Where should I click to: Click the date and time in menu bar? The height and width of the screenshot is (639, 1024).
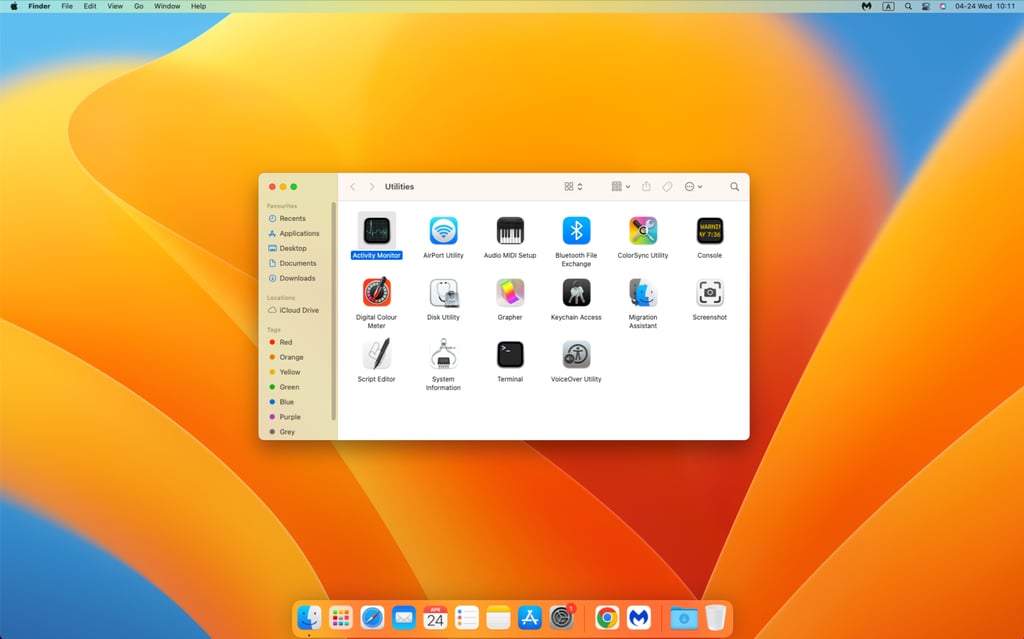(985, 6)
